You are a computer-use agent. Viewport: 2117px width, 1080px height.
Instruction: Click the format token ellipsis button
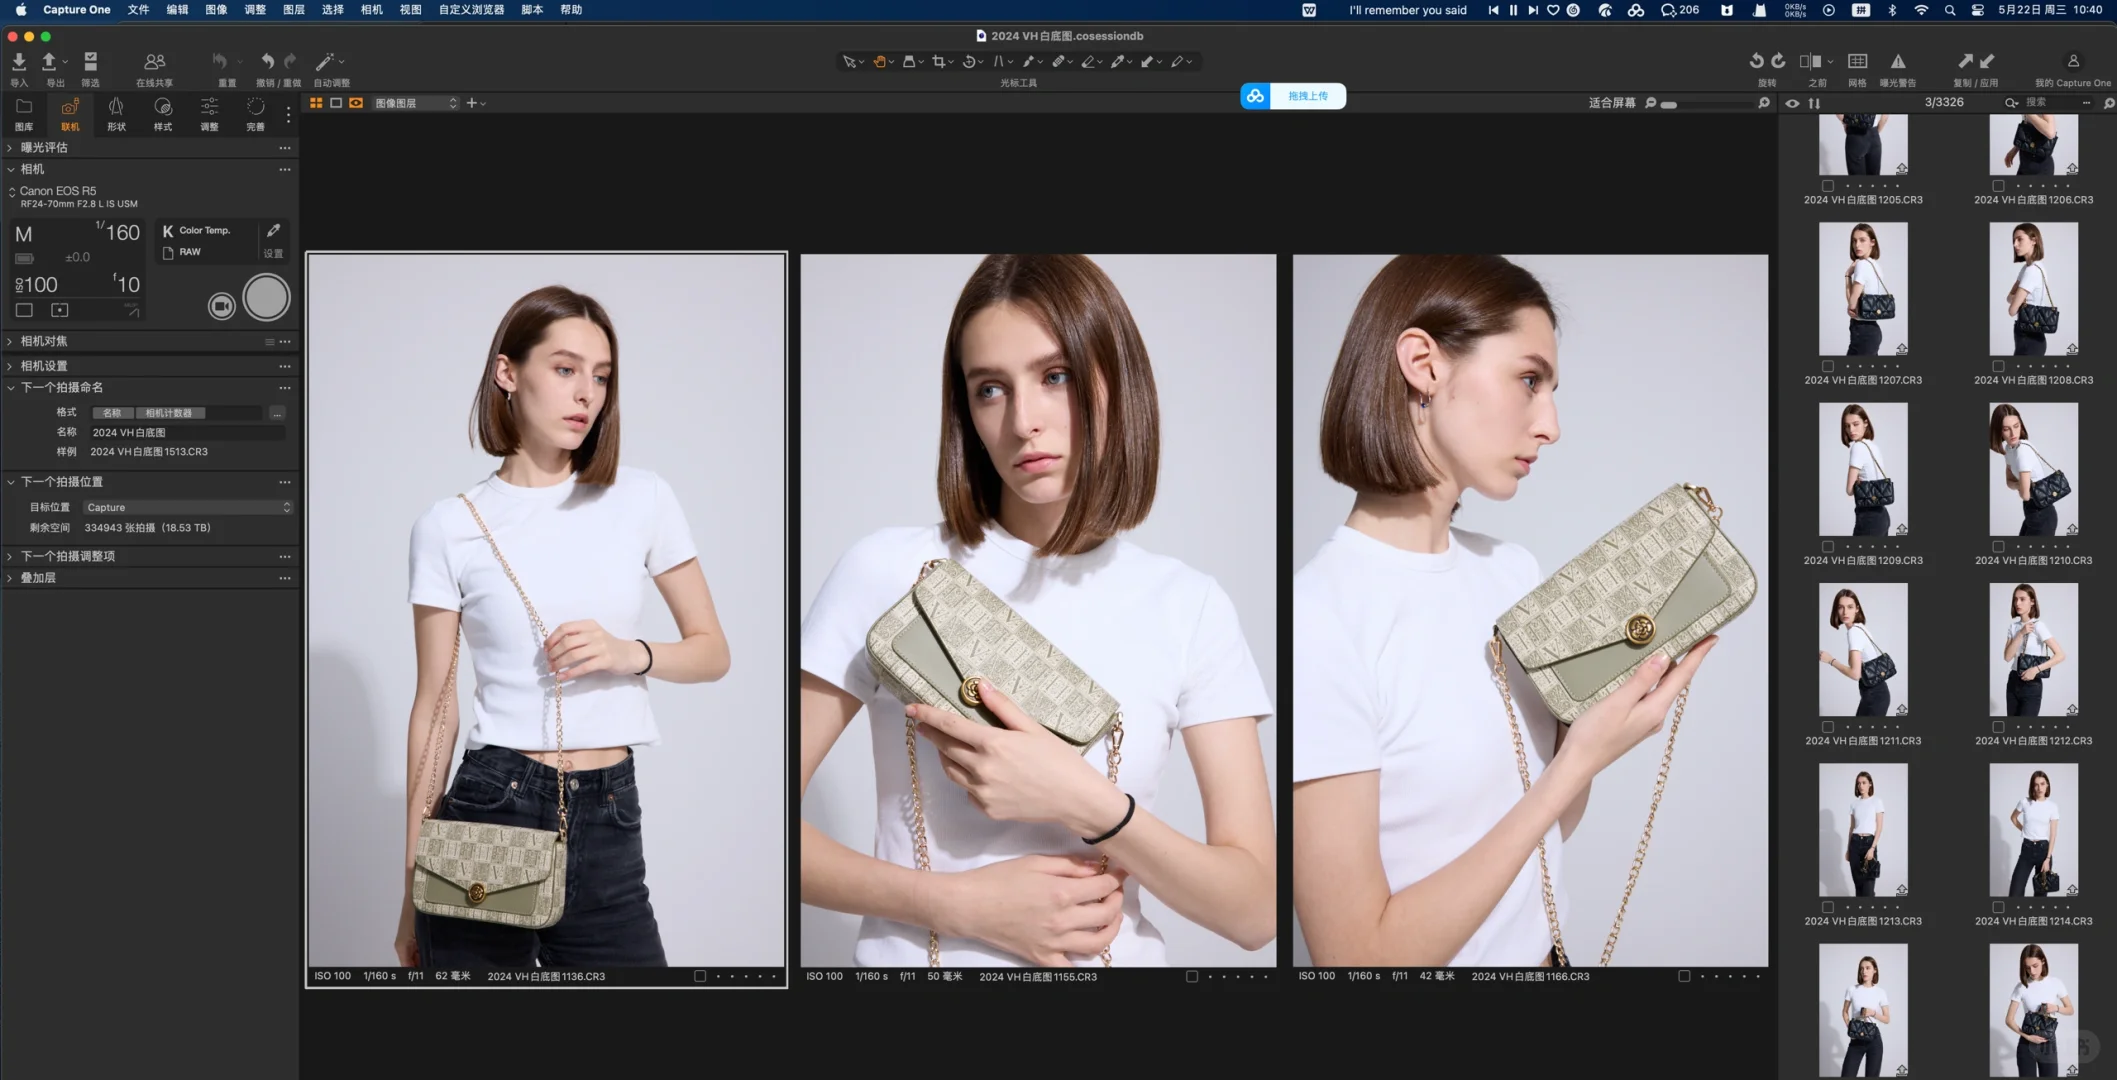[x=277, y=413]
